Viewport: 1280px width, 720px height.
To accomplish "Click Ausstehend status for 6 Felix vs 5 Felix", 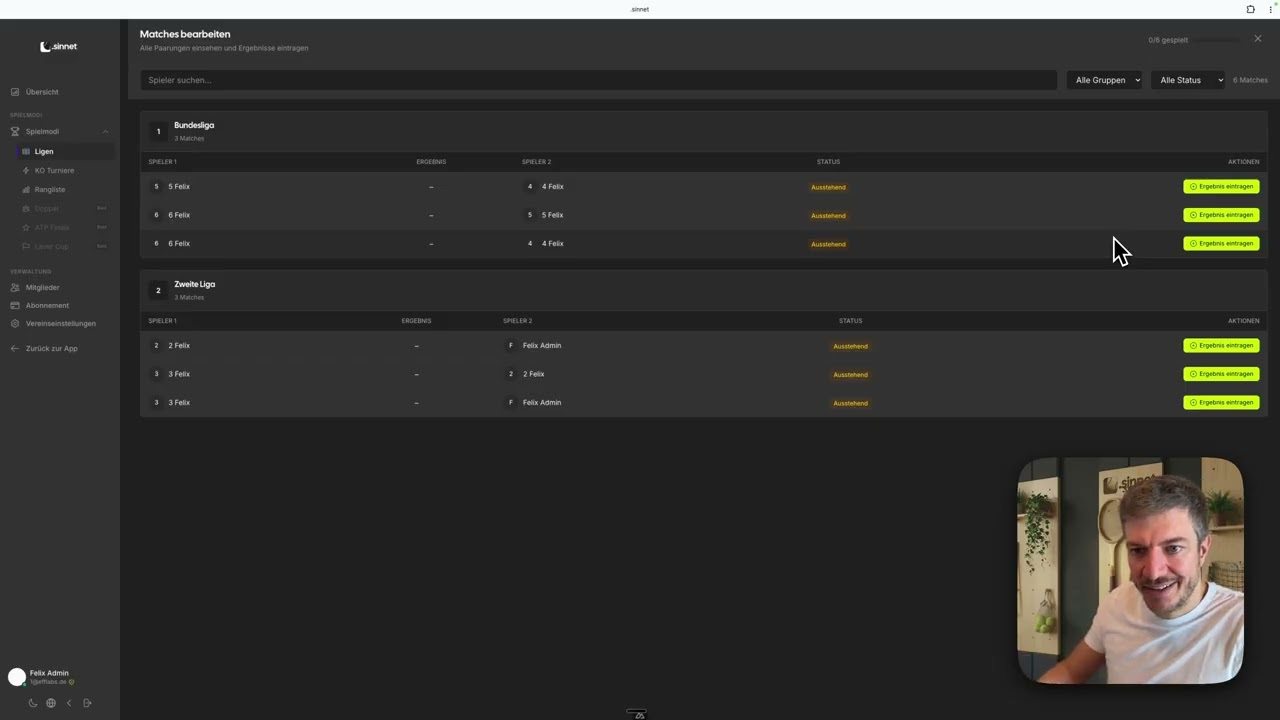I will pos(828,215).
